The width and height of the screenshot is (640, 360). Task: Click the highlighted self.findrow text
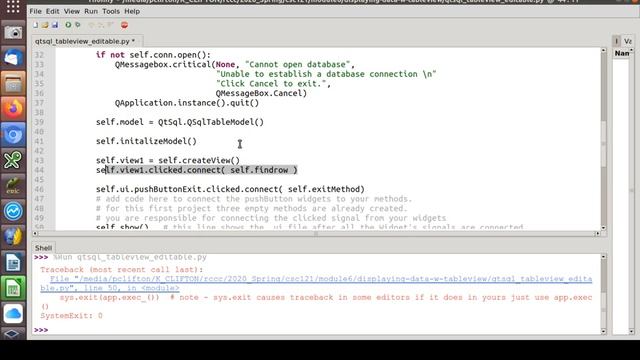[259, 170]
